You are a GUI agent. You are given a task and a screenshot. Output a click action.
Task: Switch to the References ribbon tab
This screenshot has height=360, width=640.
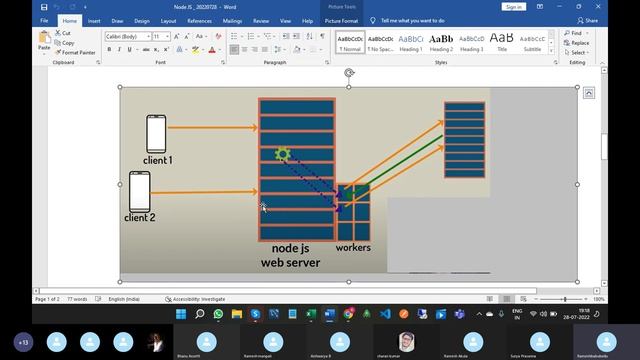click(x=200, y=21)
